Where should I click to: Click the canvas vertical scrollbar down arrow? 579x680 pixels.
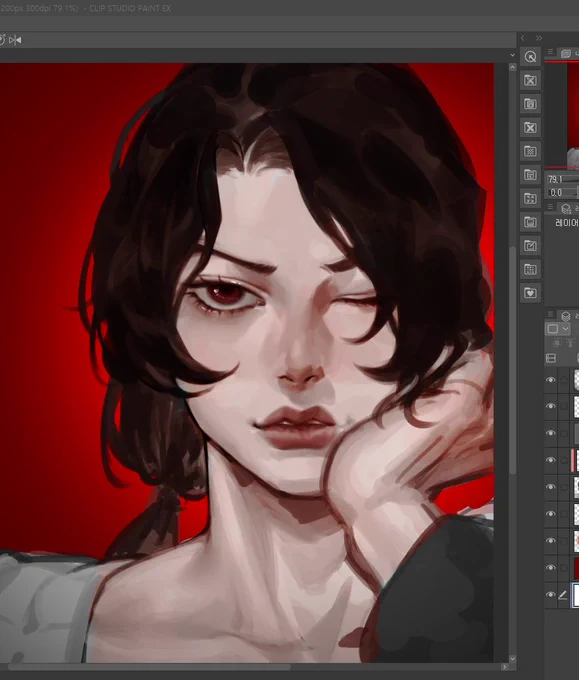pos(512,659)
